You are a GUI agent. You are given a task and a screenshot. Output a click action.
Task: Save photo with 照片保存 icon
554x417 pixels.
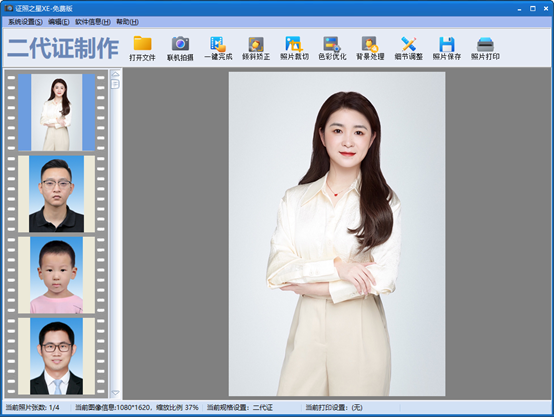(447, 48)
